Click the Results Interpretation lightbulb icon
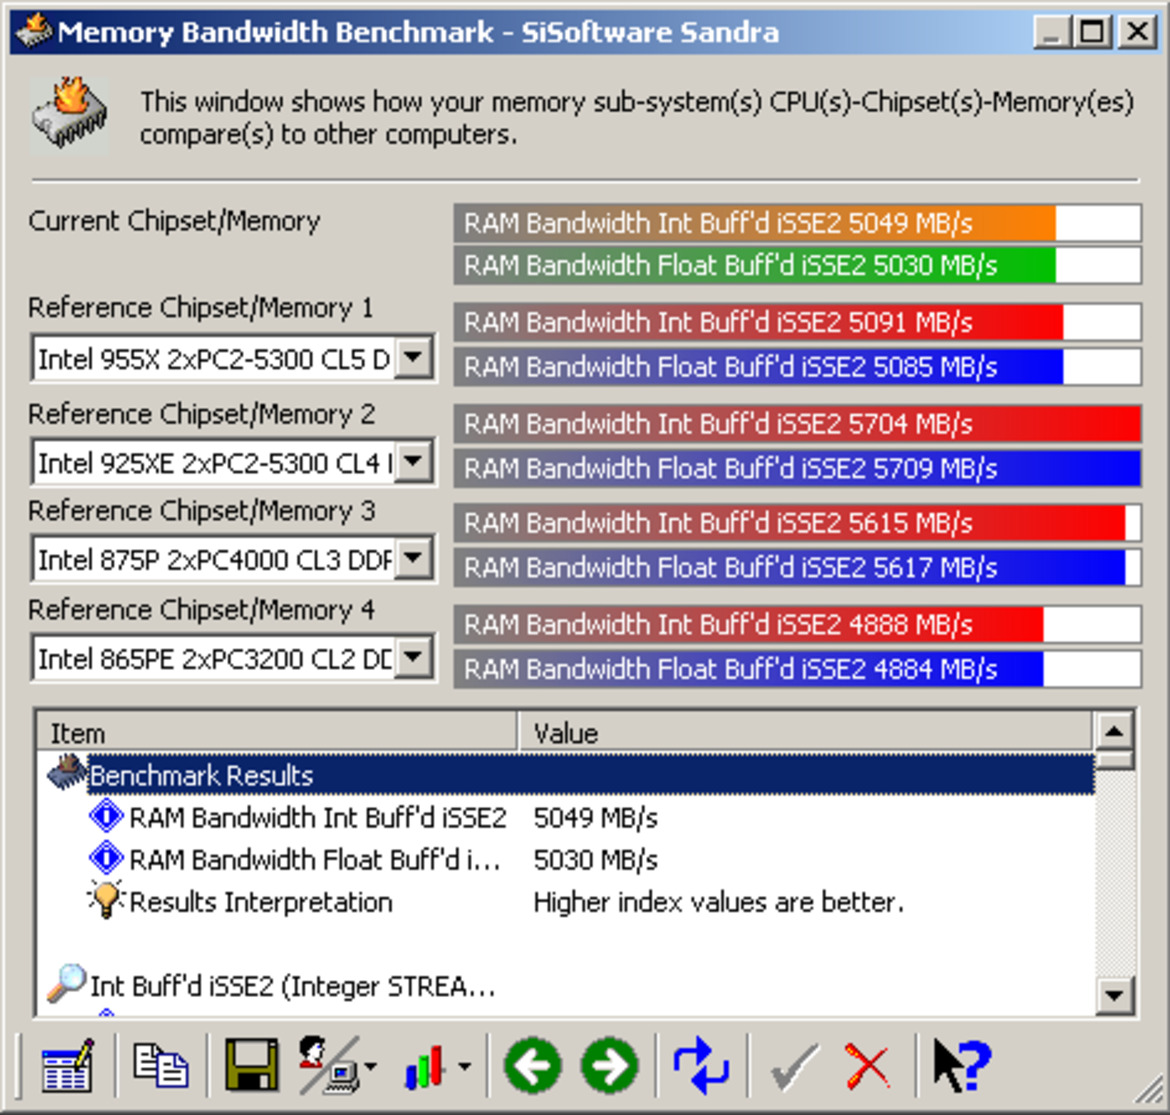The width and height of the screenshot is (1170, 1115). point(106,899)
